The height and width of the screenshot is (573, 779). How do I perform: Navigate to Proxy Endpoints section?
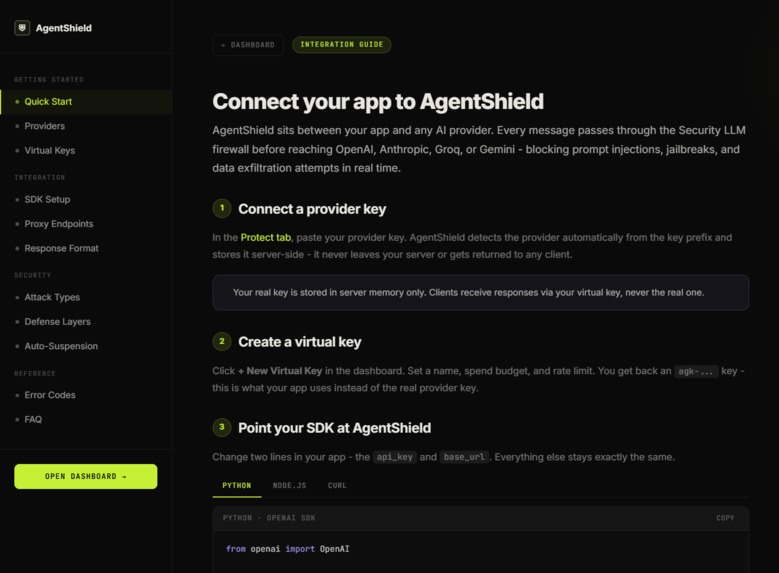click(86, 224)
